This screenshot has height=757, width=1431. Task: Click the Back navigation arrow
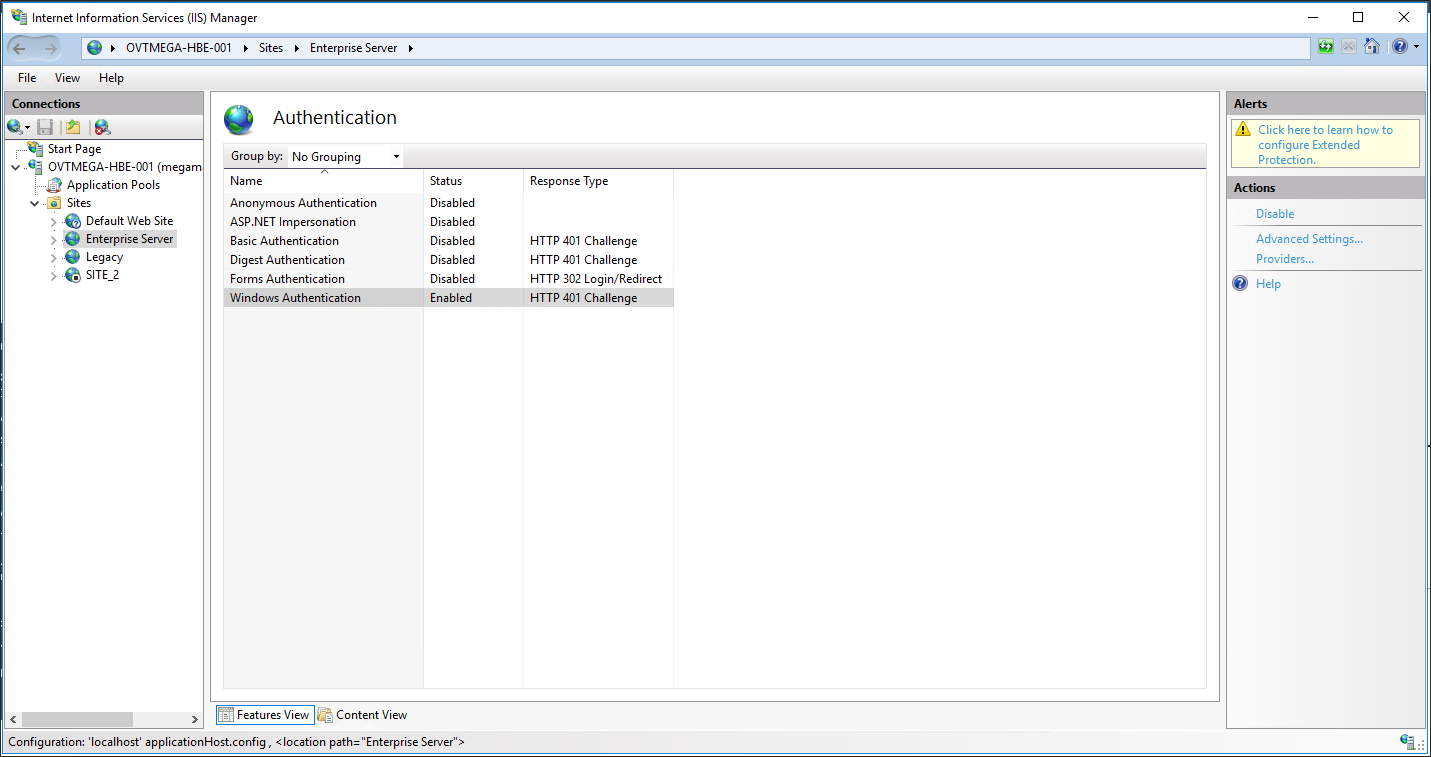[20, 48]
